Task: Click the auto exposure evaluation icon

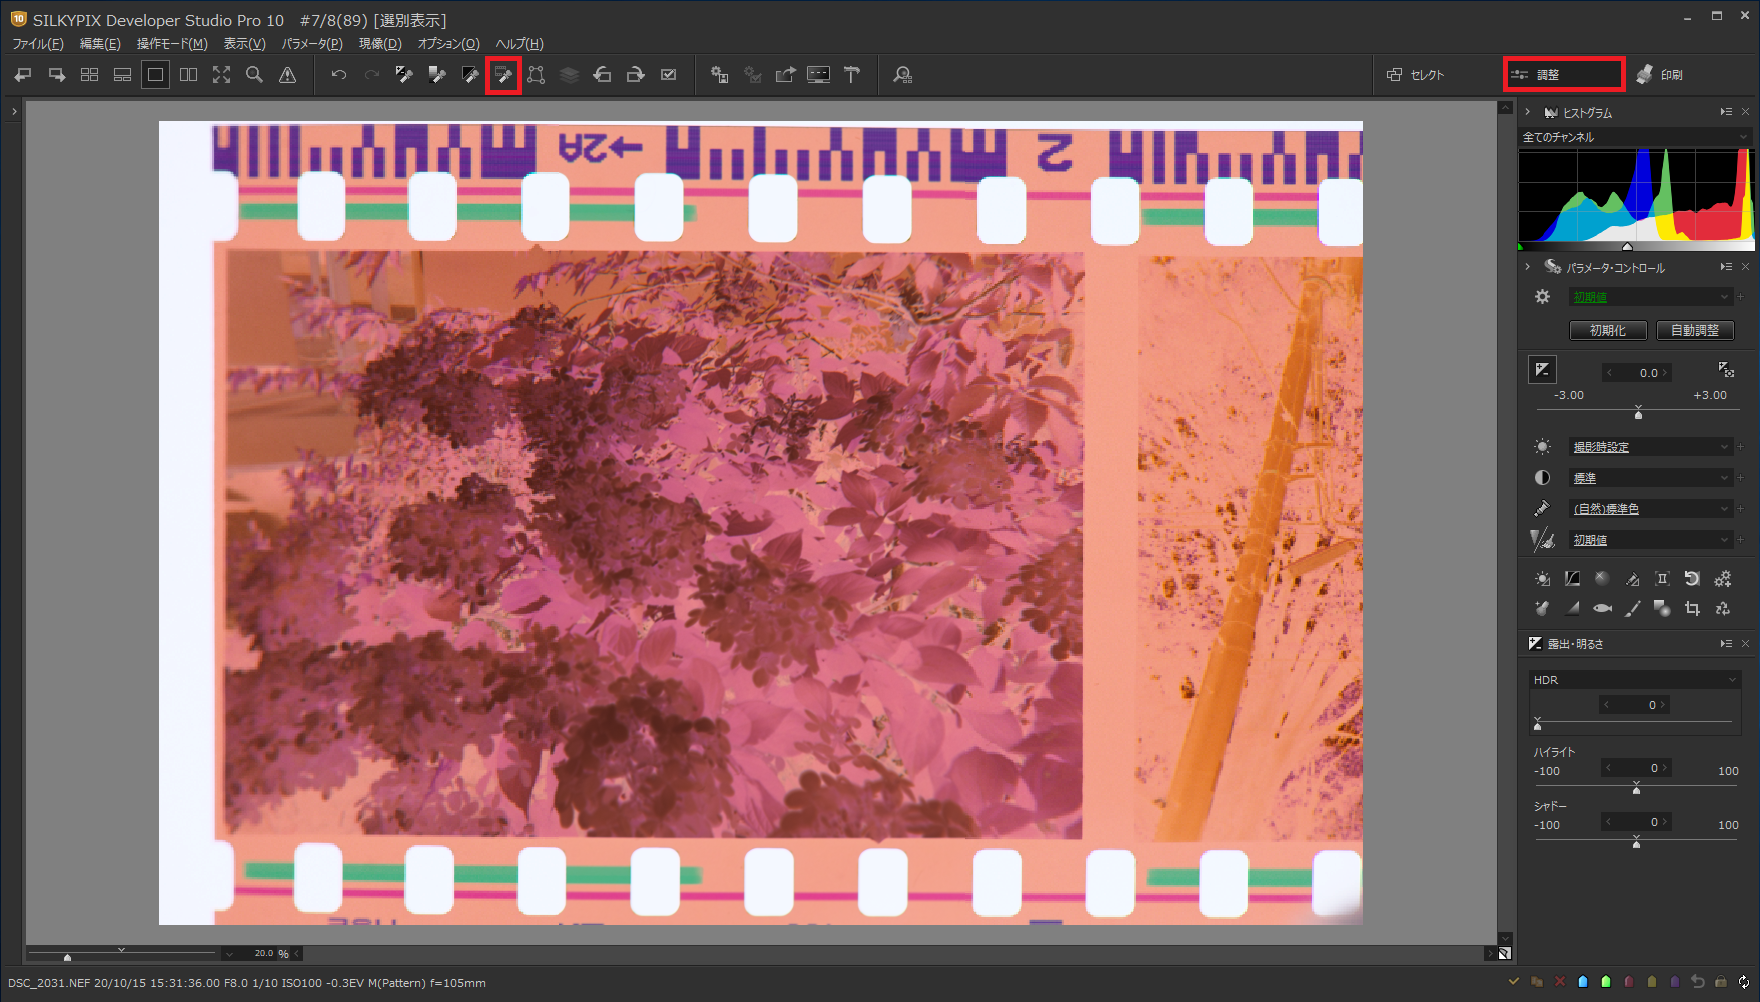Action: click(1726, 370)
